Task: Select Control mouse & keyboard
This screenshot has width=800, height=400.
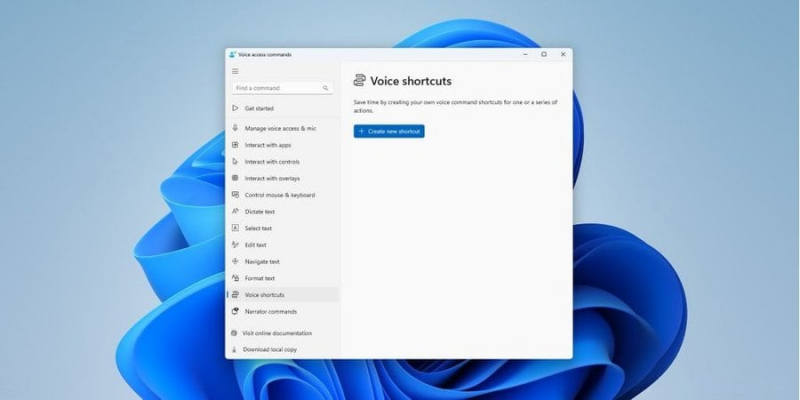Action: 282,195
